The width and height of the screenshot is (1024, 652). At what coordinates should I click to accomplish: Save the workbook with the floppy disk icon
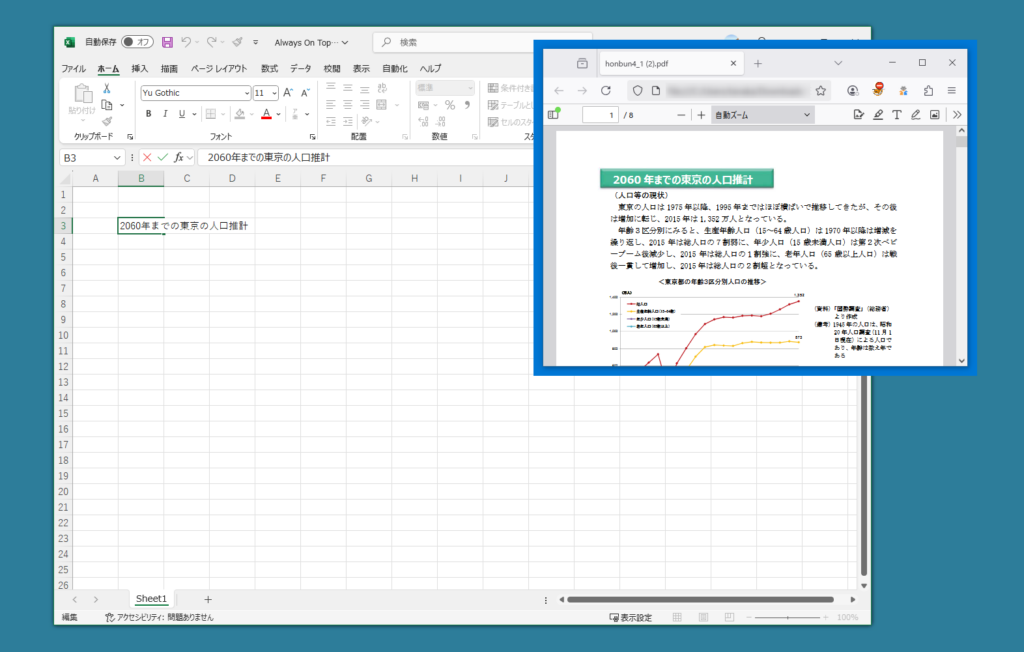click(x=167, y=42)
